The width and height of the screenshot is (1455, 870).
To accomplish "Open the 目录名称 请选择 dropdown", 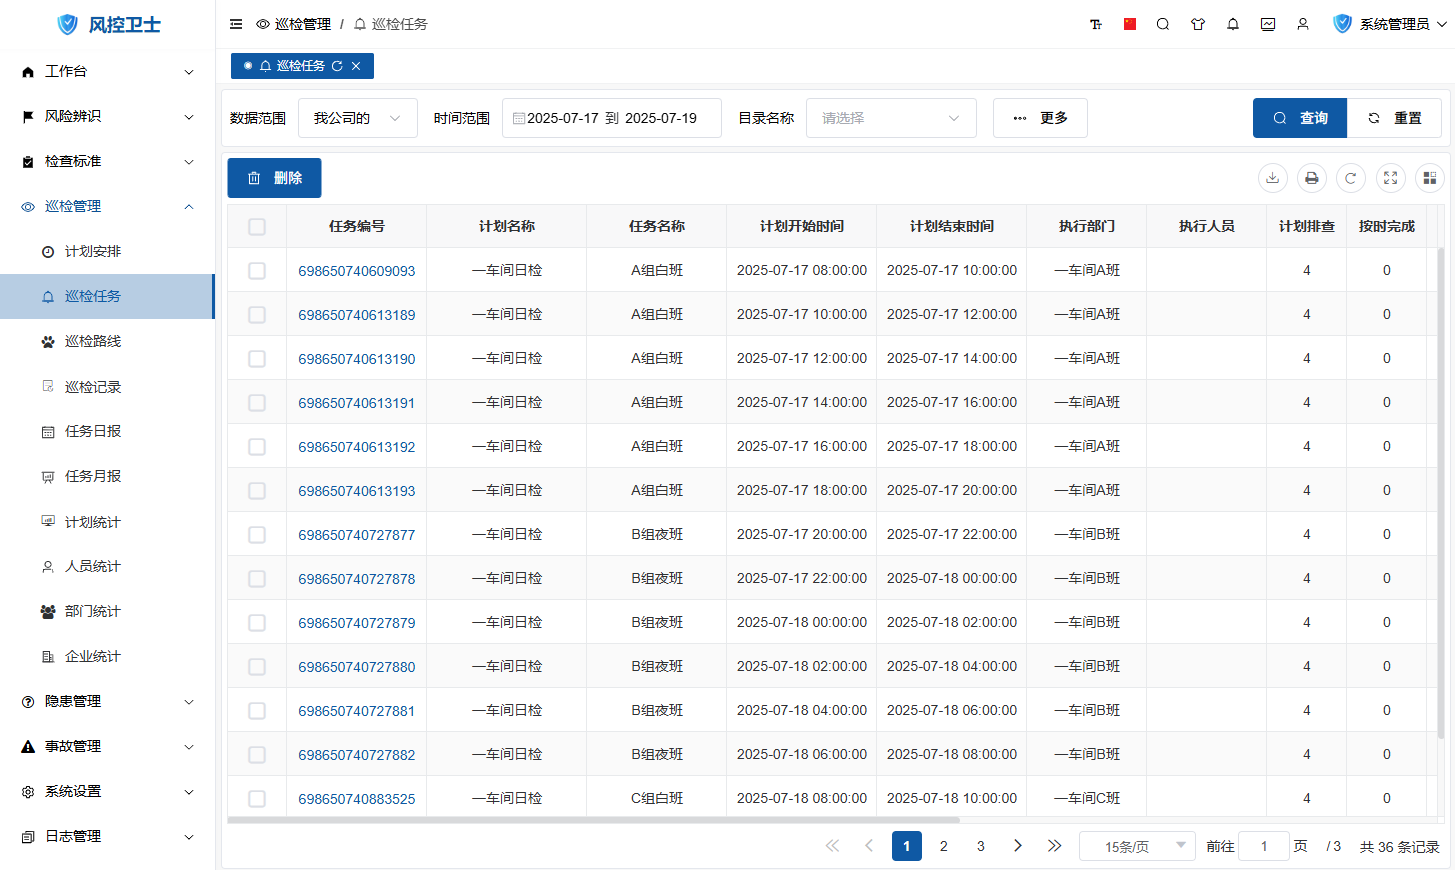I will 890,118.
